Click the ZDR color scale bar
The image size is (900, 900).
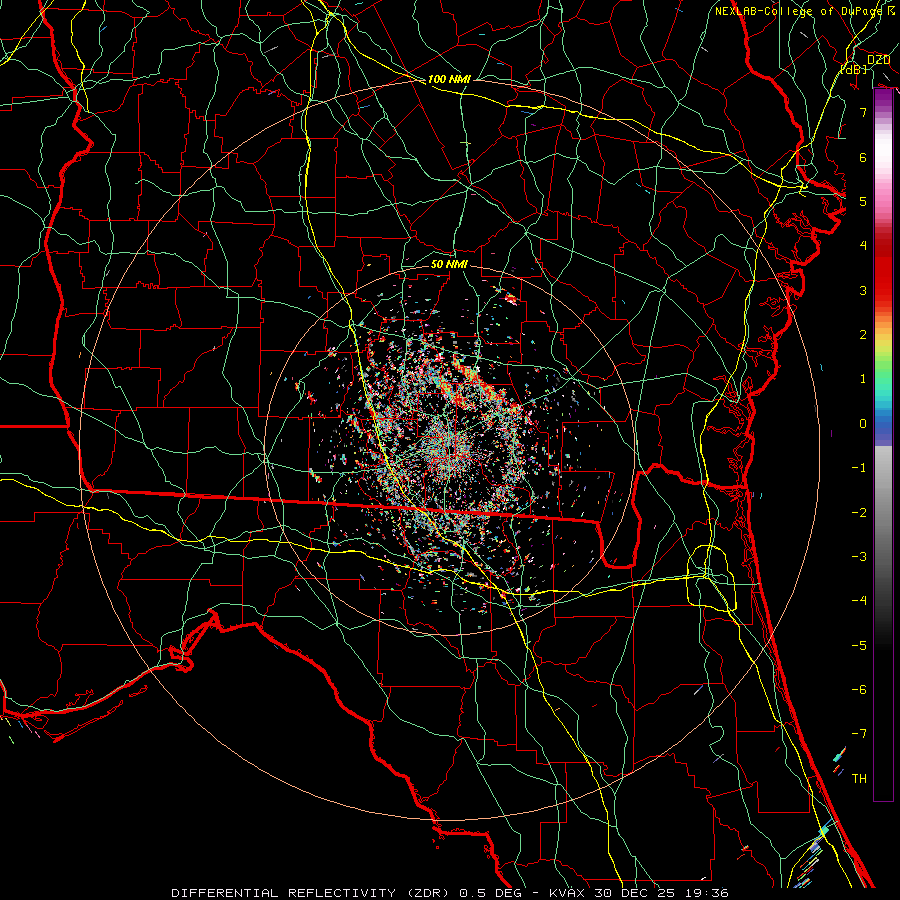[883, 445]
